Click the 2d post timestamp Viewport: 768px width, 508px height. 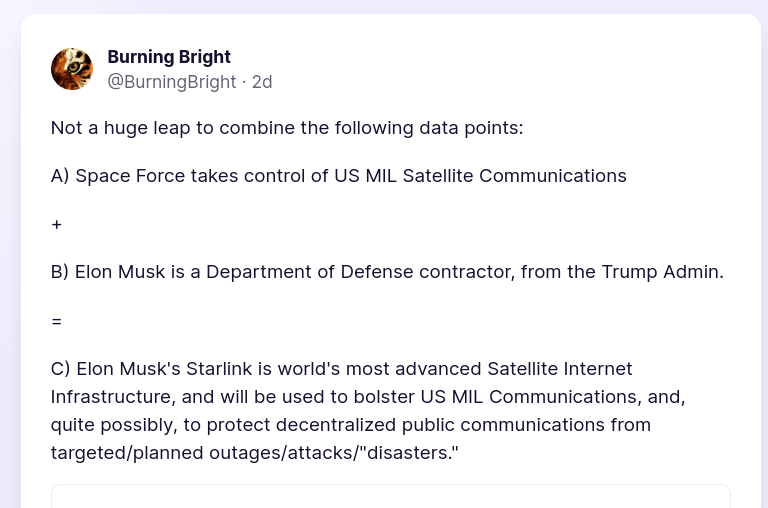[262, 82]
